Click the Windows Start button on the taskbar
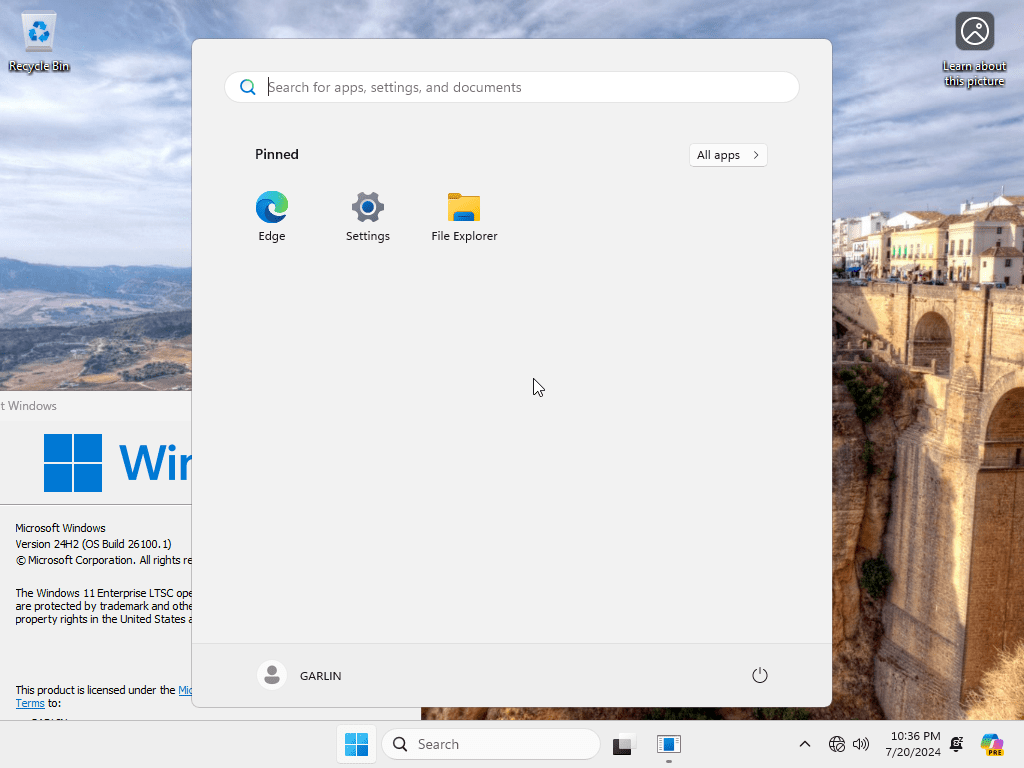This screenshot has height=768, width=1024. tap(357, 744)
